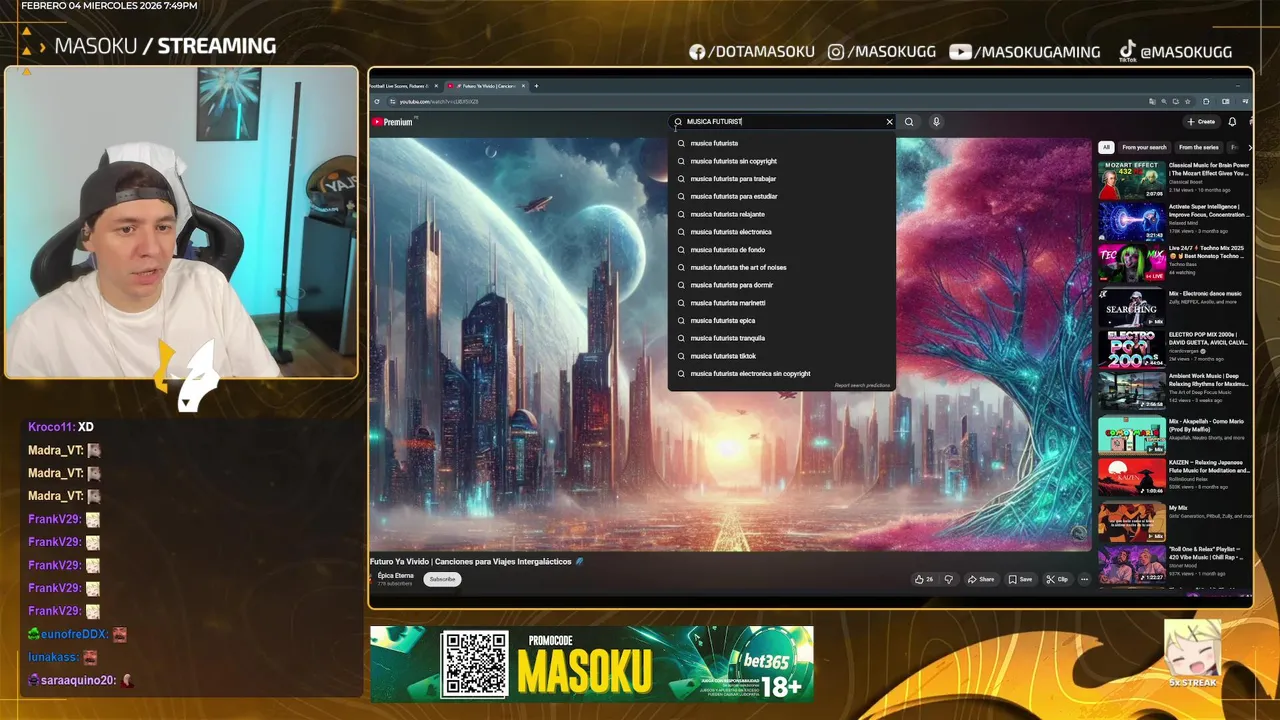Pick suggestion "musica futurista epica"

(782, 320)
